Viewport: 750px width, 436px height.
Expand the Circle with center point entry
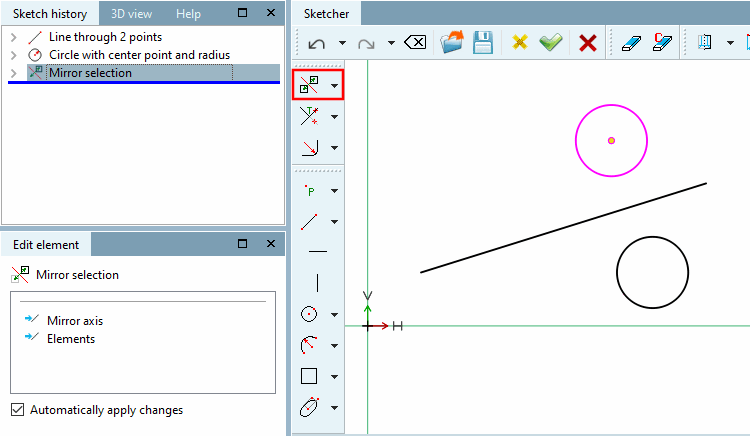[13, 55]
